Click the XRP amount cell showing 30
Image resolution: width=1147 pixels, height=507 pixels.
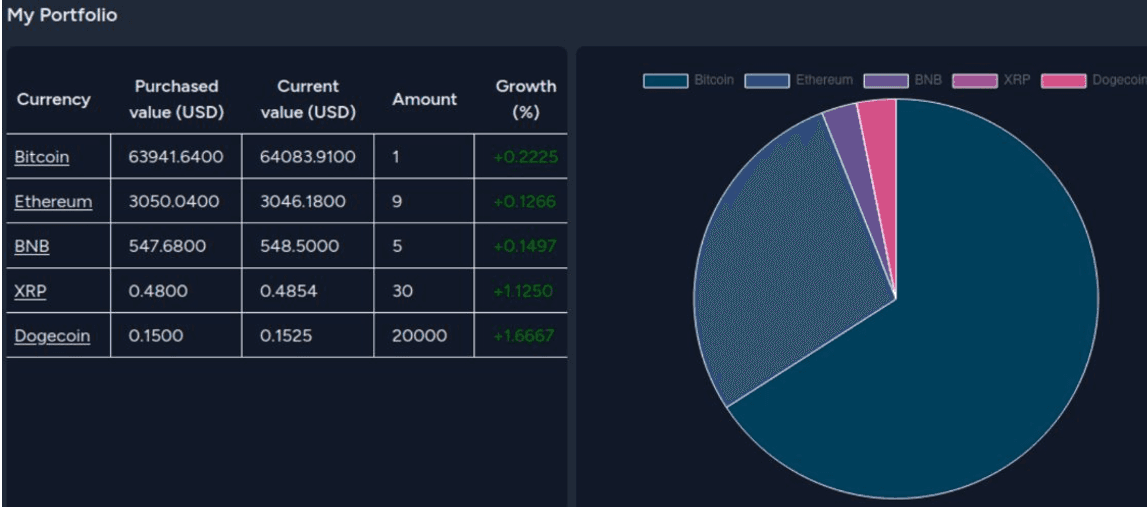(x=402, y=291)
